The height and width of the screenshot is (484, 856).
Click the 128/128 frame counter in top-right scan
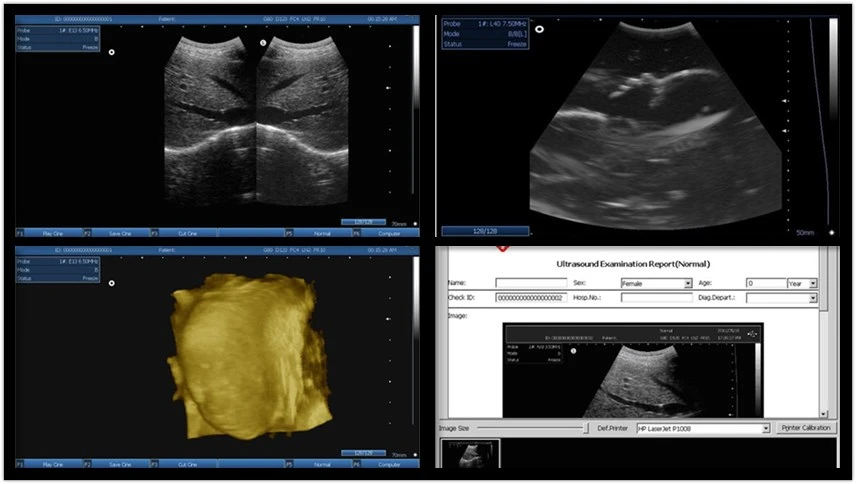[484, 231]
